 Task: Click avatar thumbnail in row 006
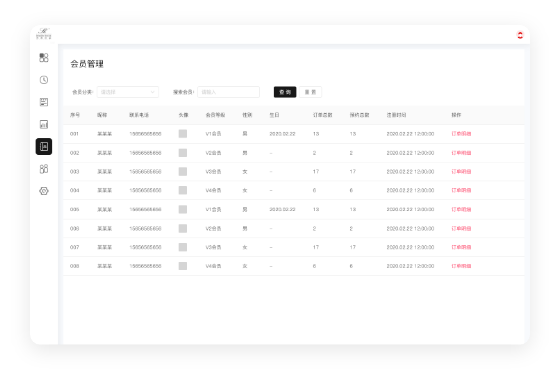point(183,229)
